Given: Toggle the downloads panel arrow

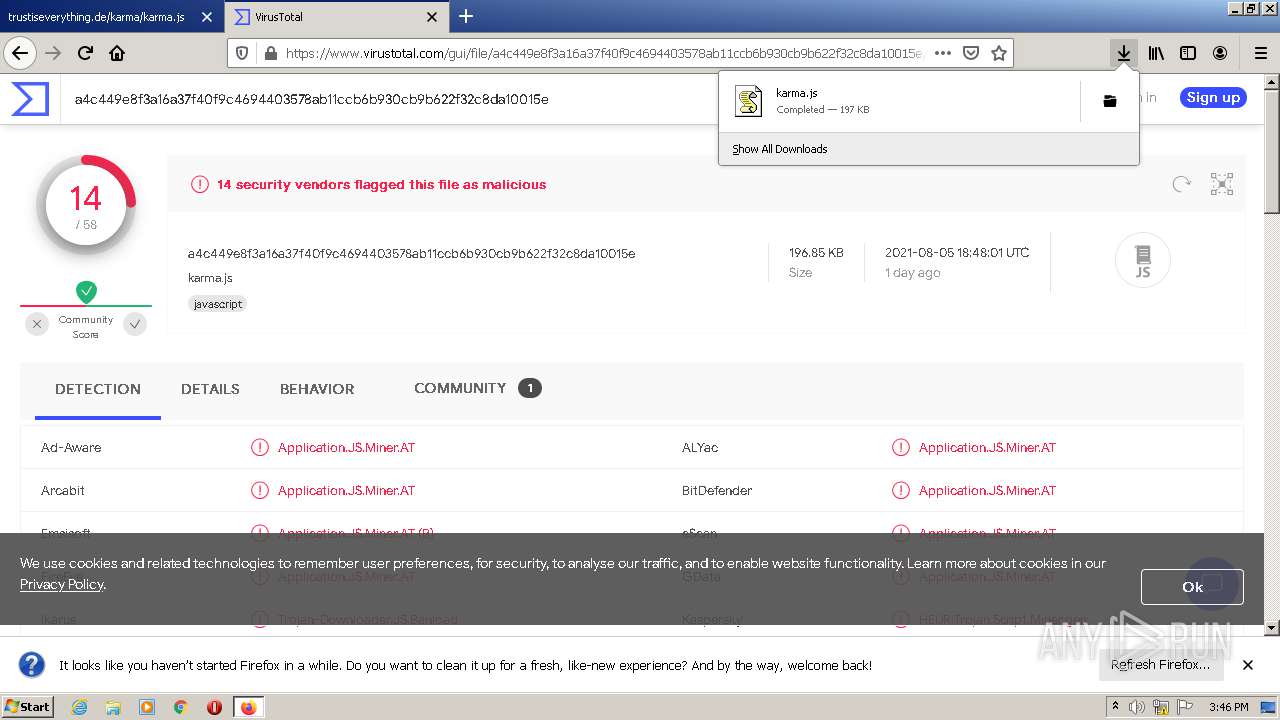Looking at the screenshot, I should click(x=1124, y=53).
